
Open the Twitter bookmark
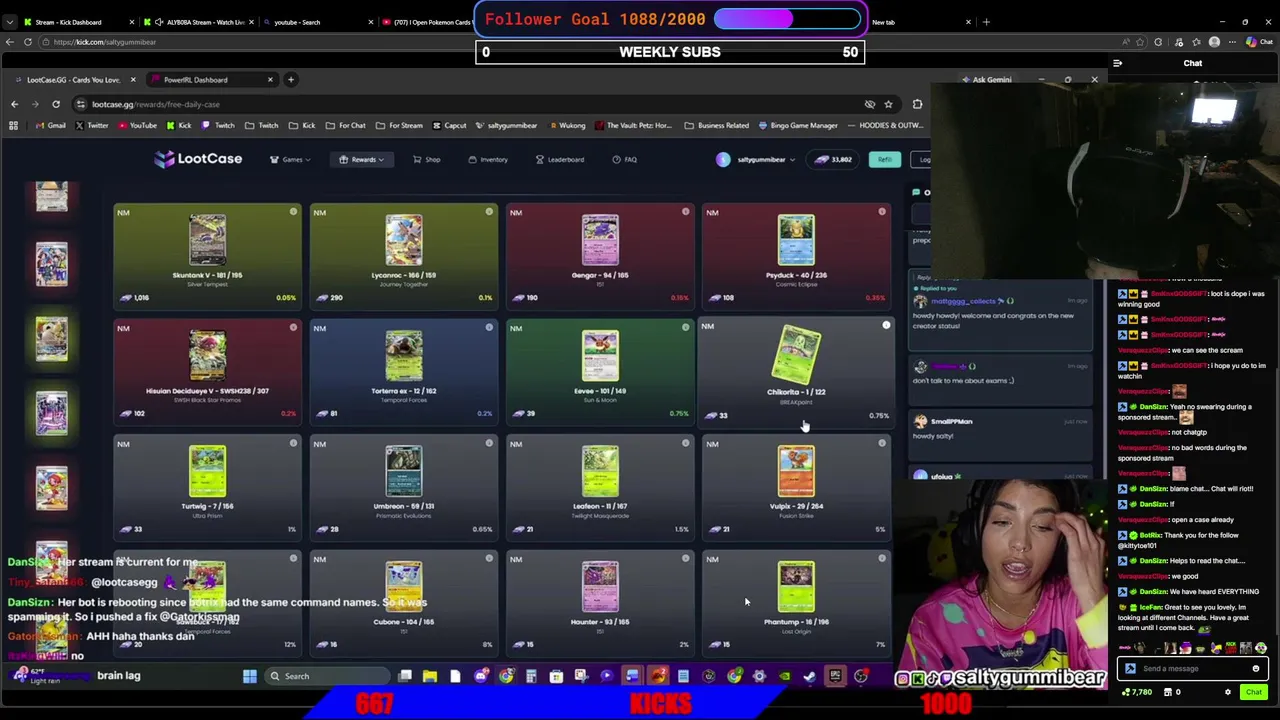pyautogui.click(x=91, y=125)
